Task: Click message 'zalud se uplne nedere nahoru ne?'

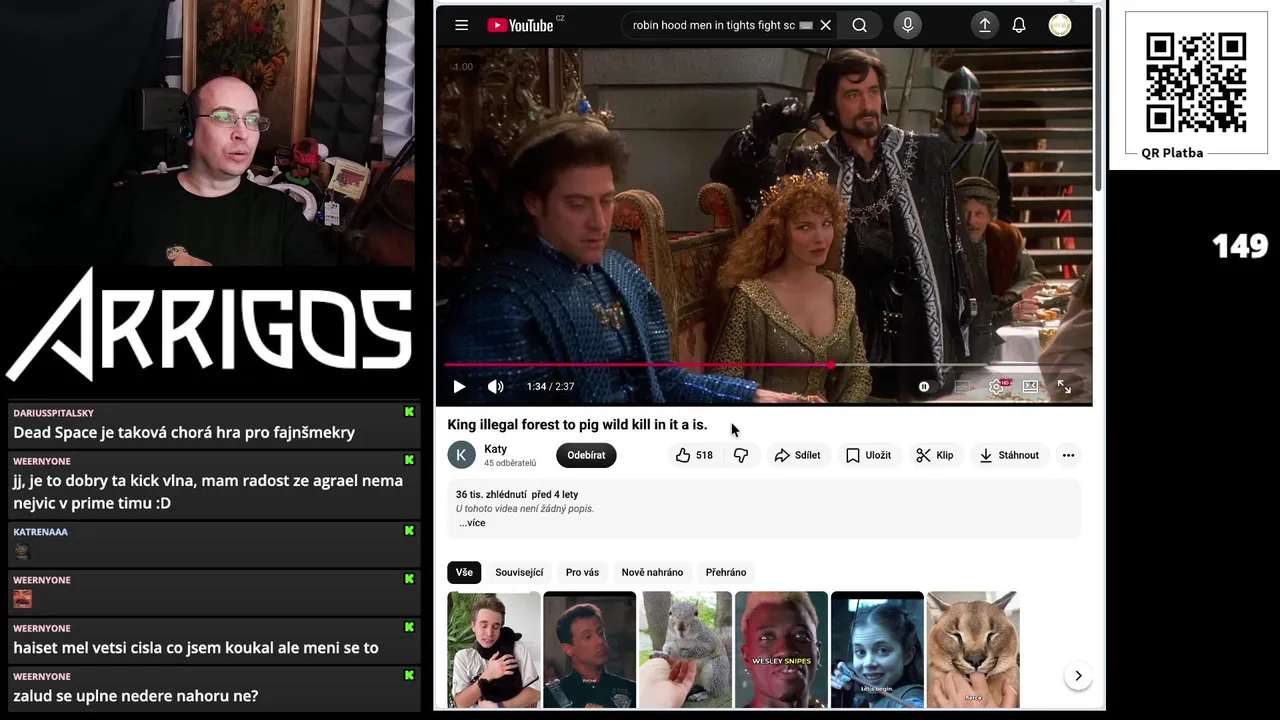Action: click(x=135, y=696)
